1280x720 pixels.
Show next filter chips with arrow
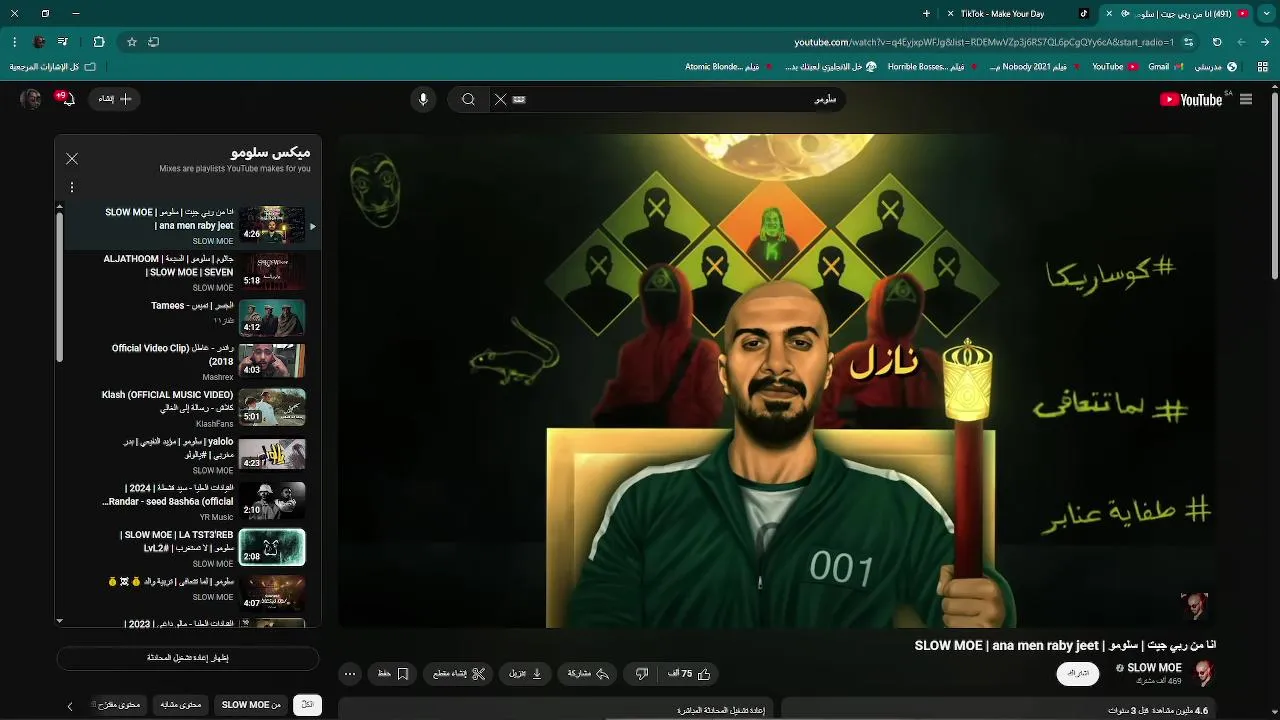[70, 706]
